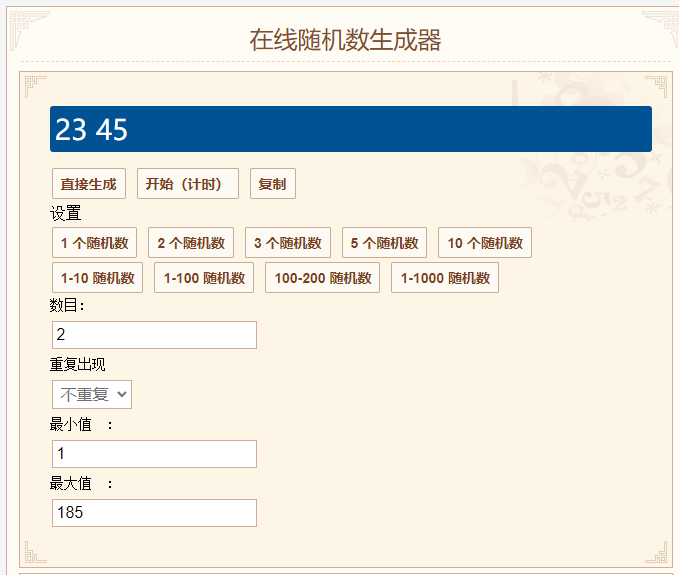Screen dimensions: 679x575
Task: Select the 2 个随机数 preset
Action: point(191,242)
